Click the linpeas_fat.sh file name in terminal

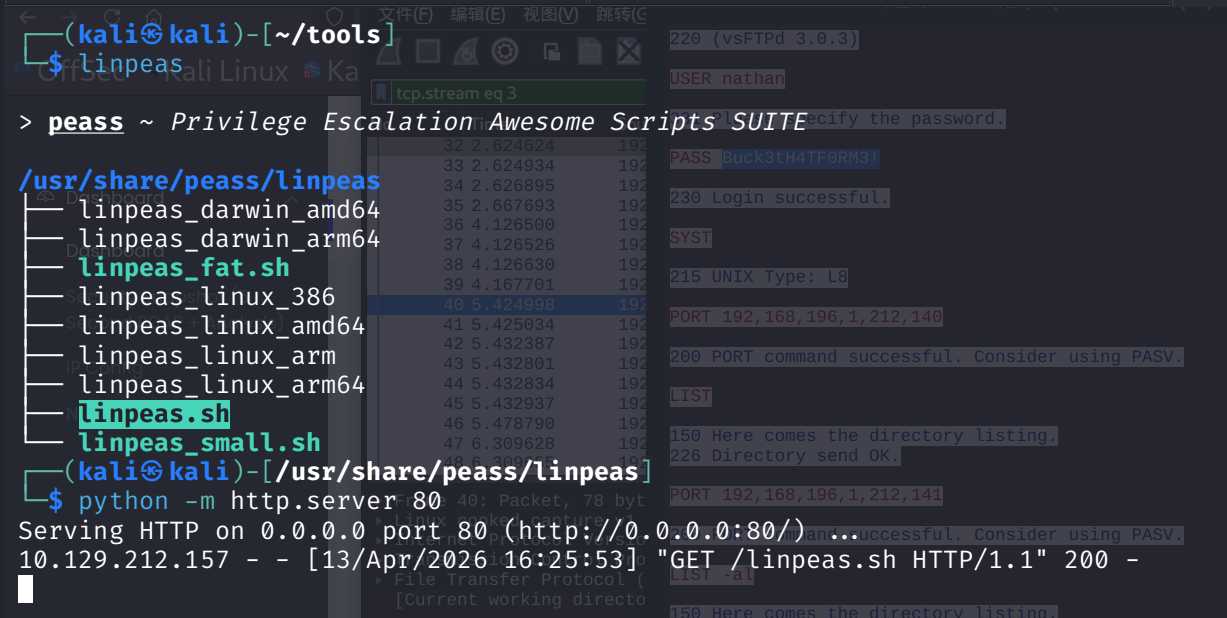point(184,268)
